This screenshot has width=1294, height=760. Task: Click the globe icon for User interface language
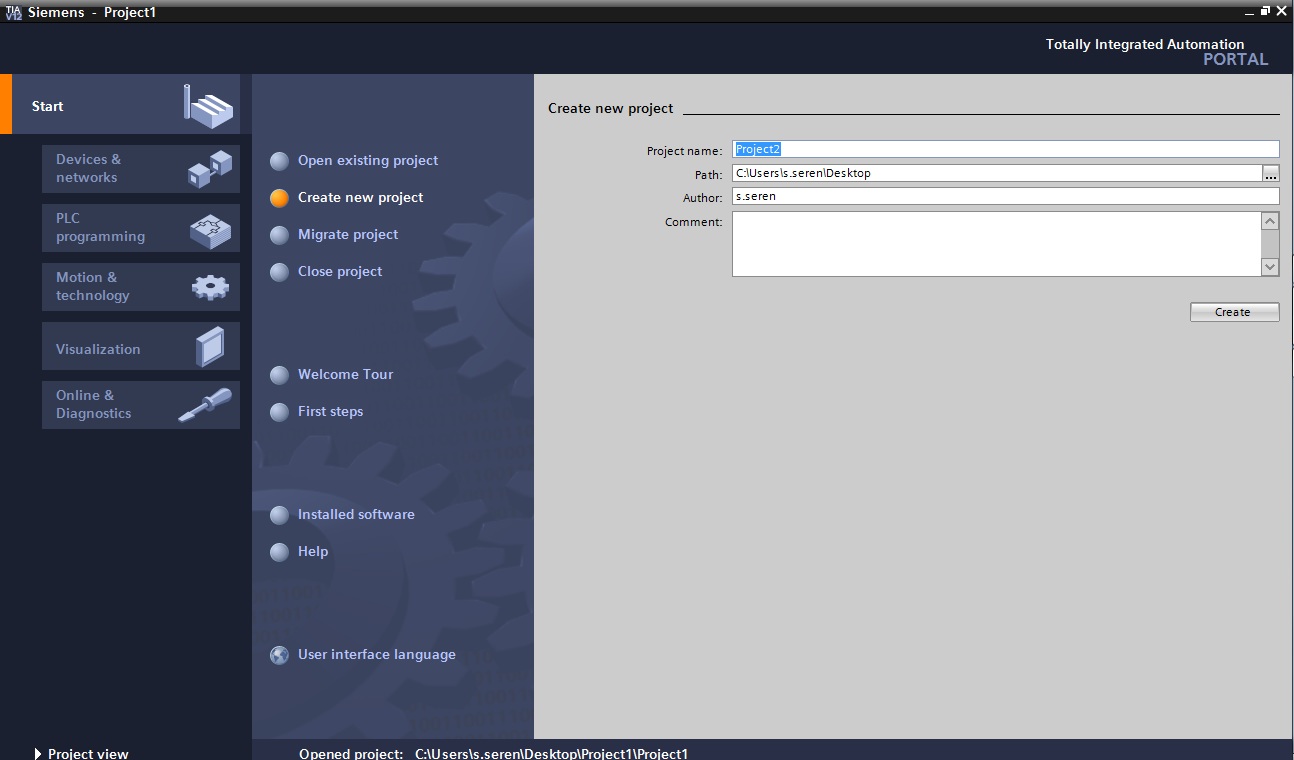pyautogui.click(x=280, y=655)
